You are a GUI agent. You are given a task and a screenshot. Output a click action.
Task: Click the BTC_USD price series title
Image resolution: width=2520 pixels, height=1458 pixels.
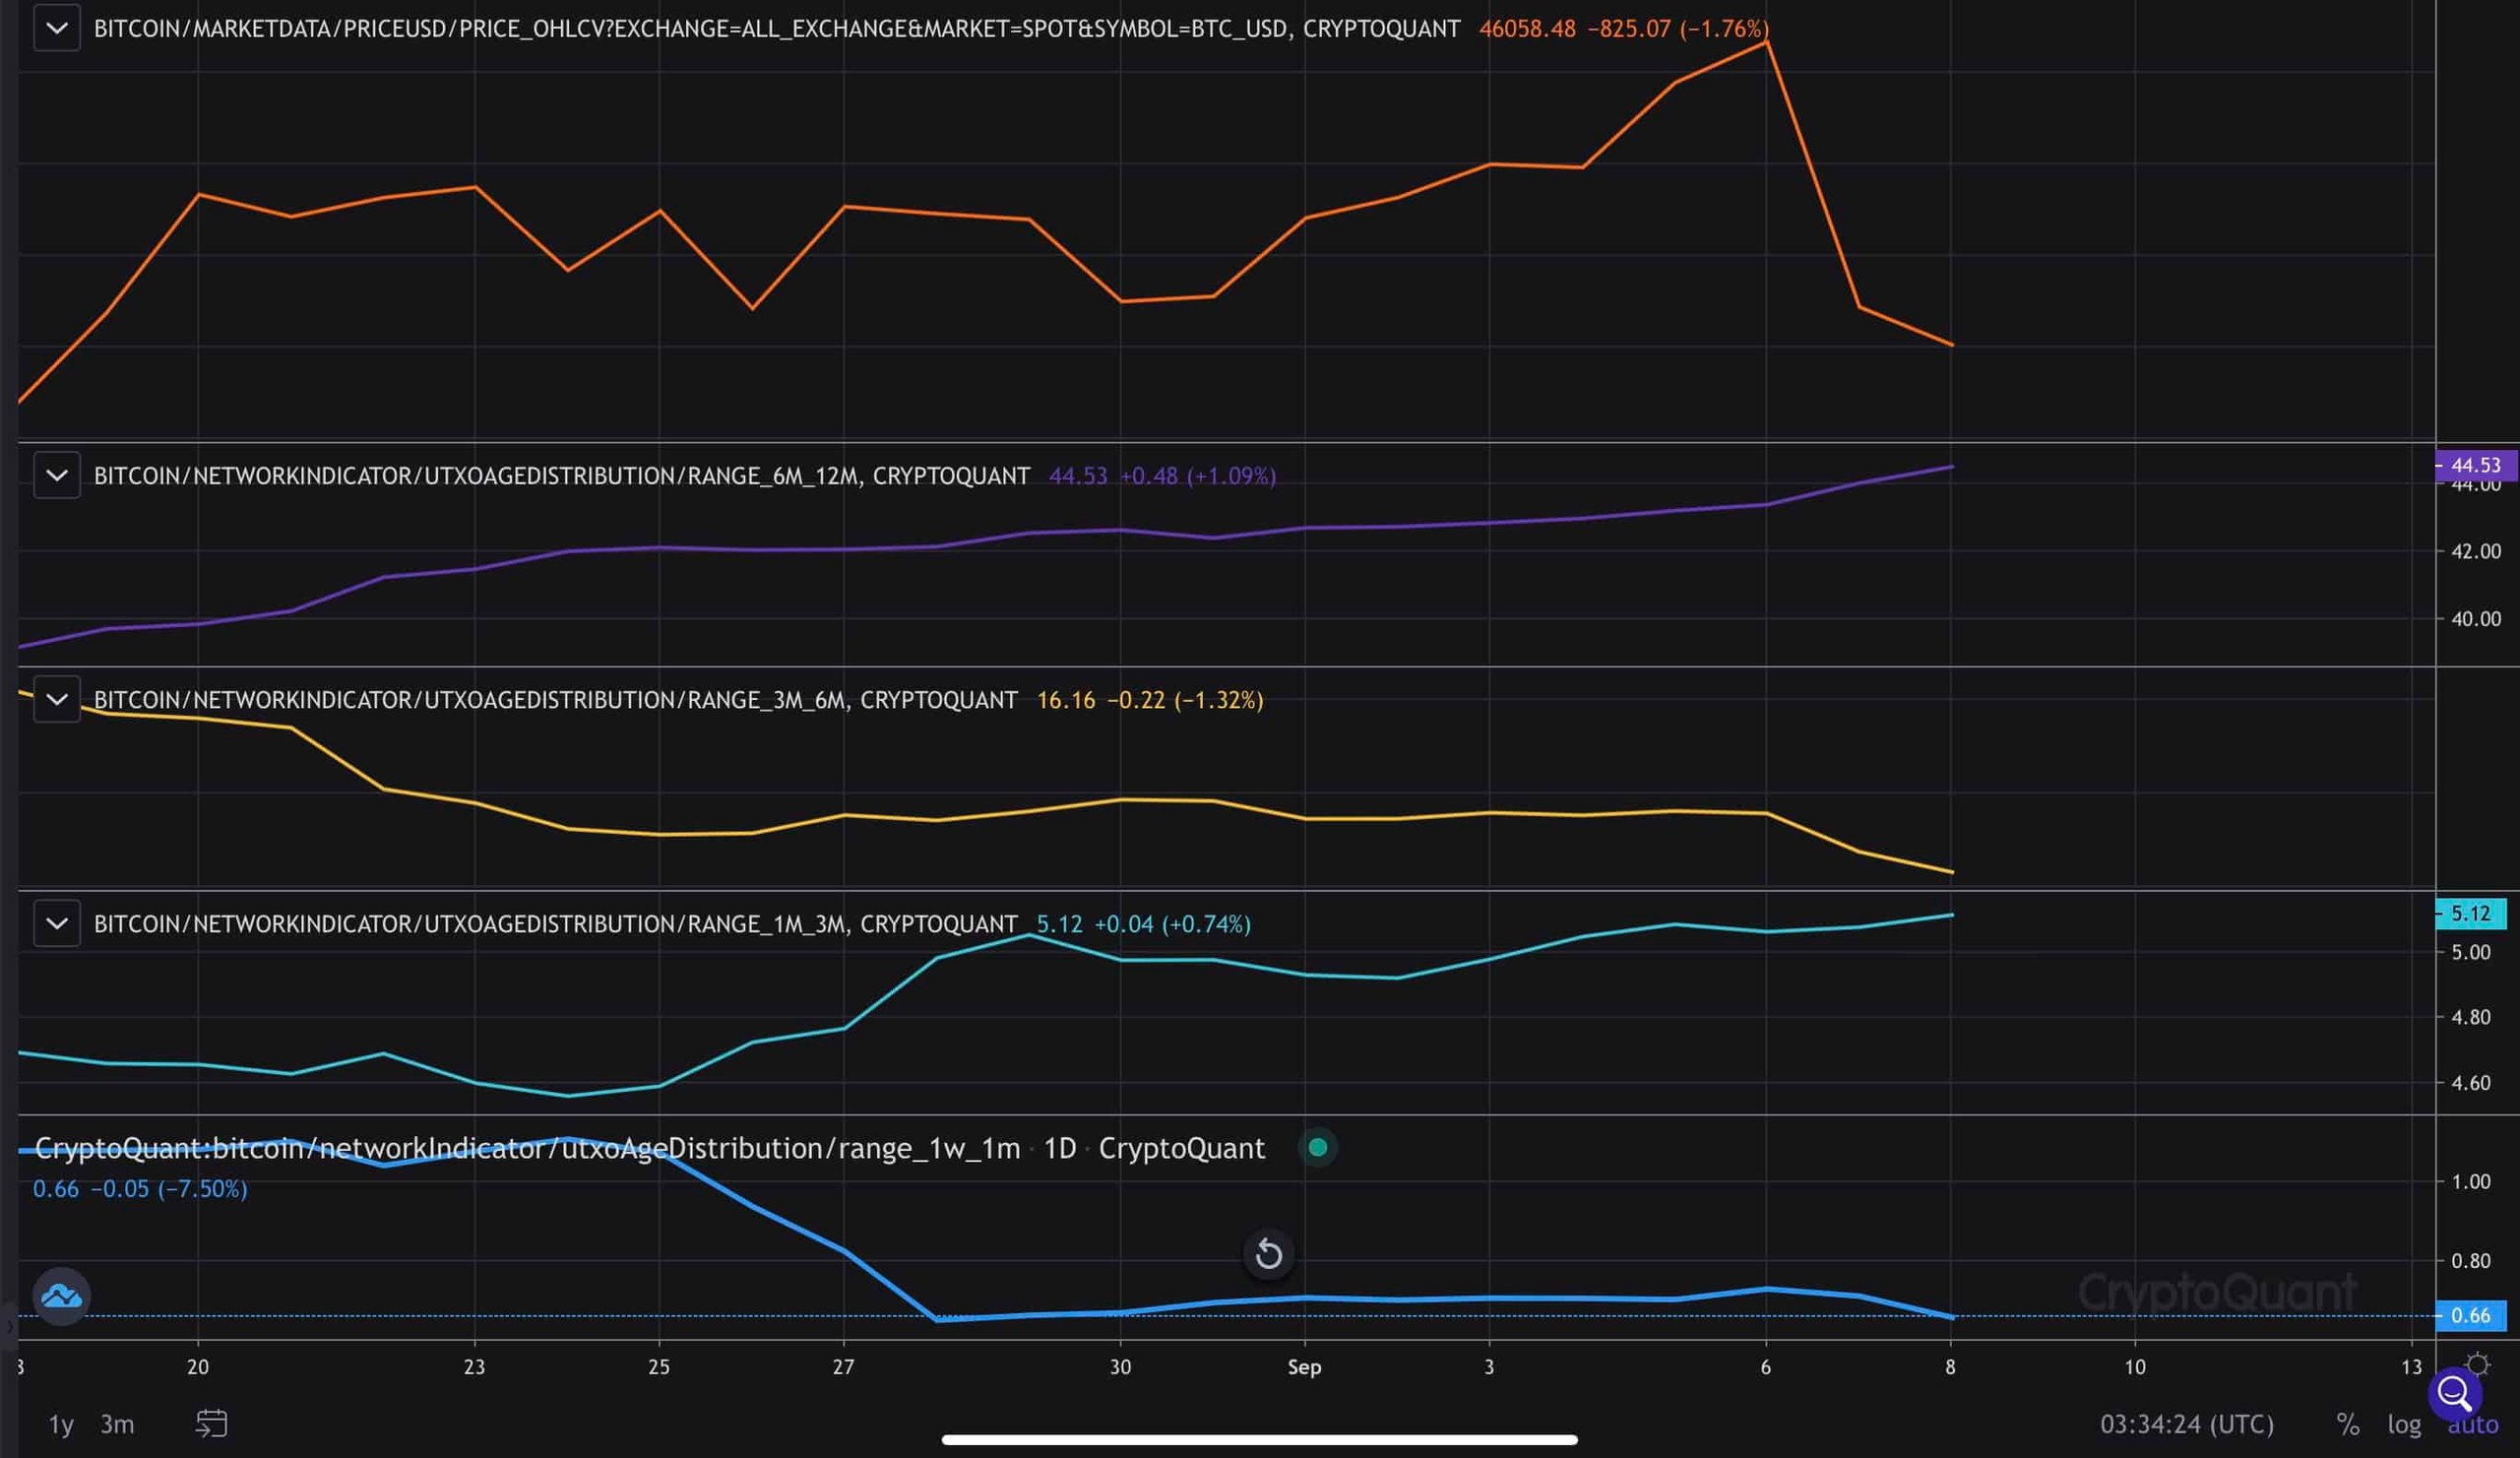point(777,28)
